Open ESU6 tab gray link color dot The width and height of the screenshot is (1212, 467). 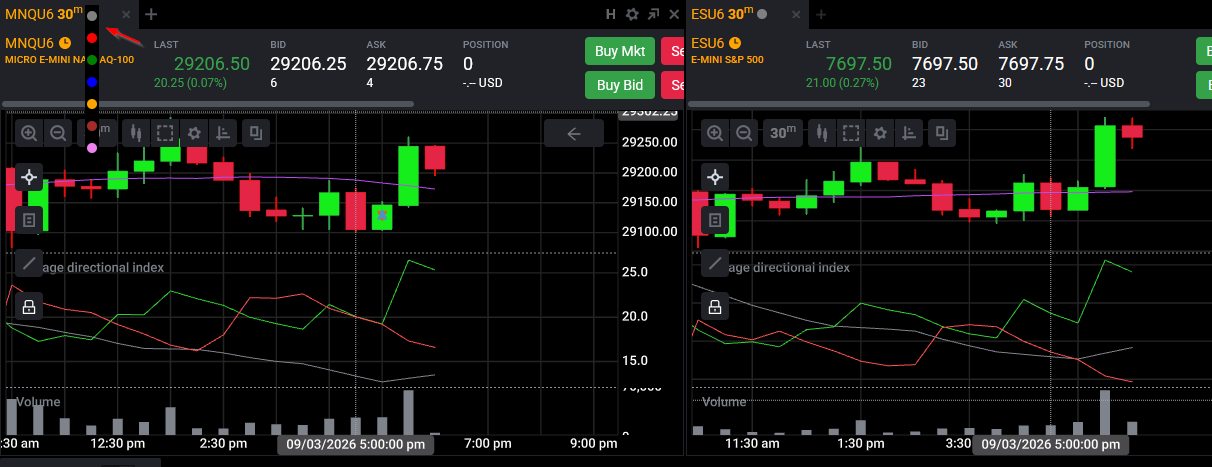coord(762,14)
